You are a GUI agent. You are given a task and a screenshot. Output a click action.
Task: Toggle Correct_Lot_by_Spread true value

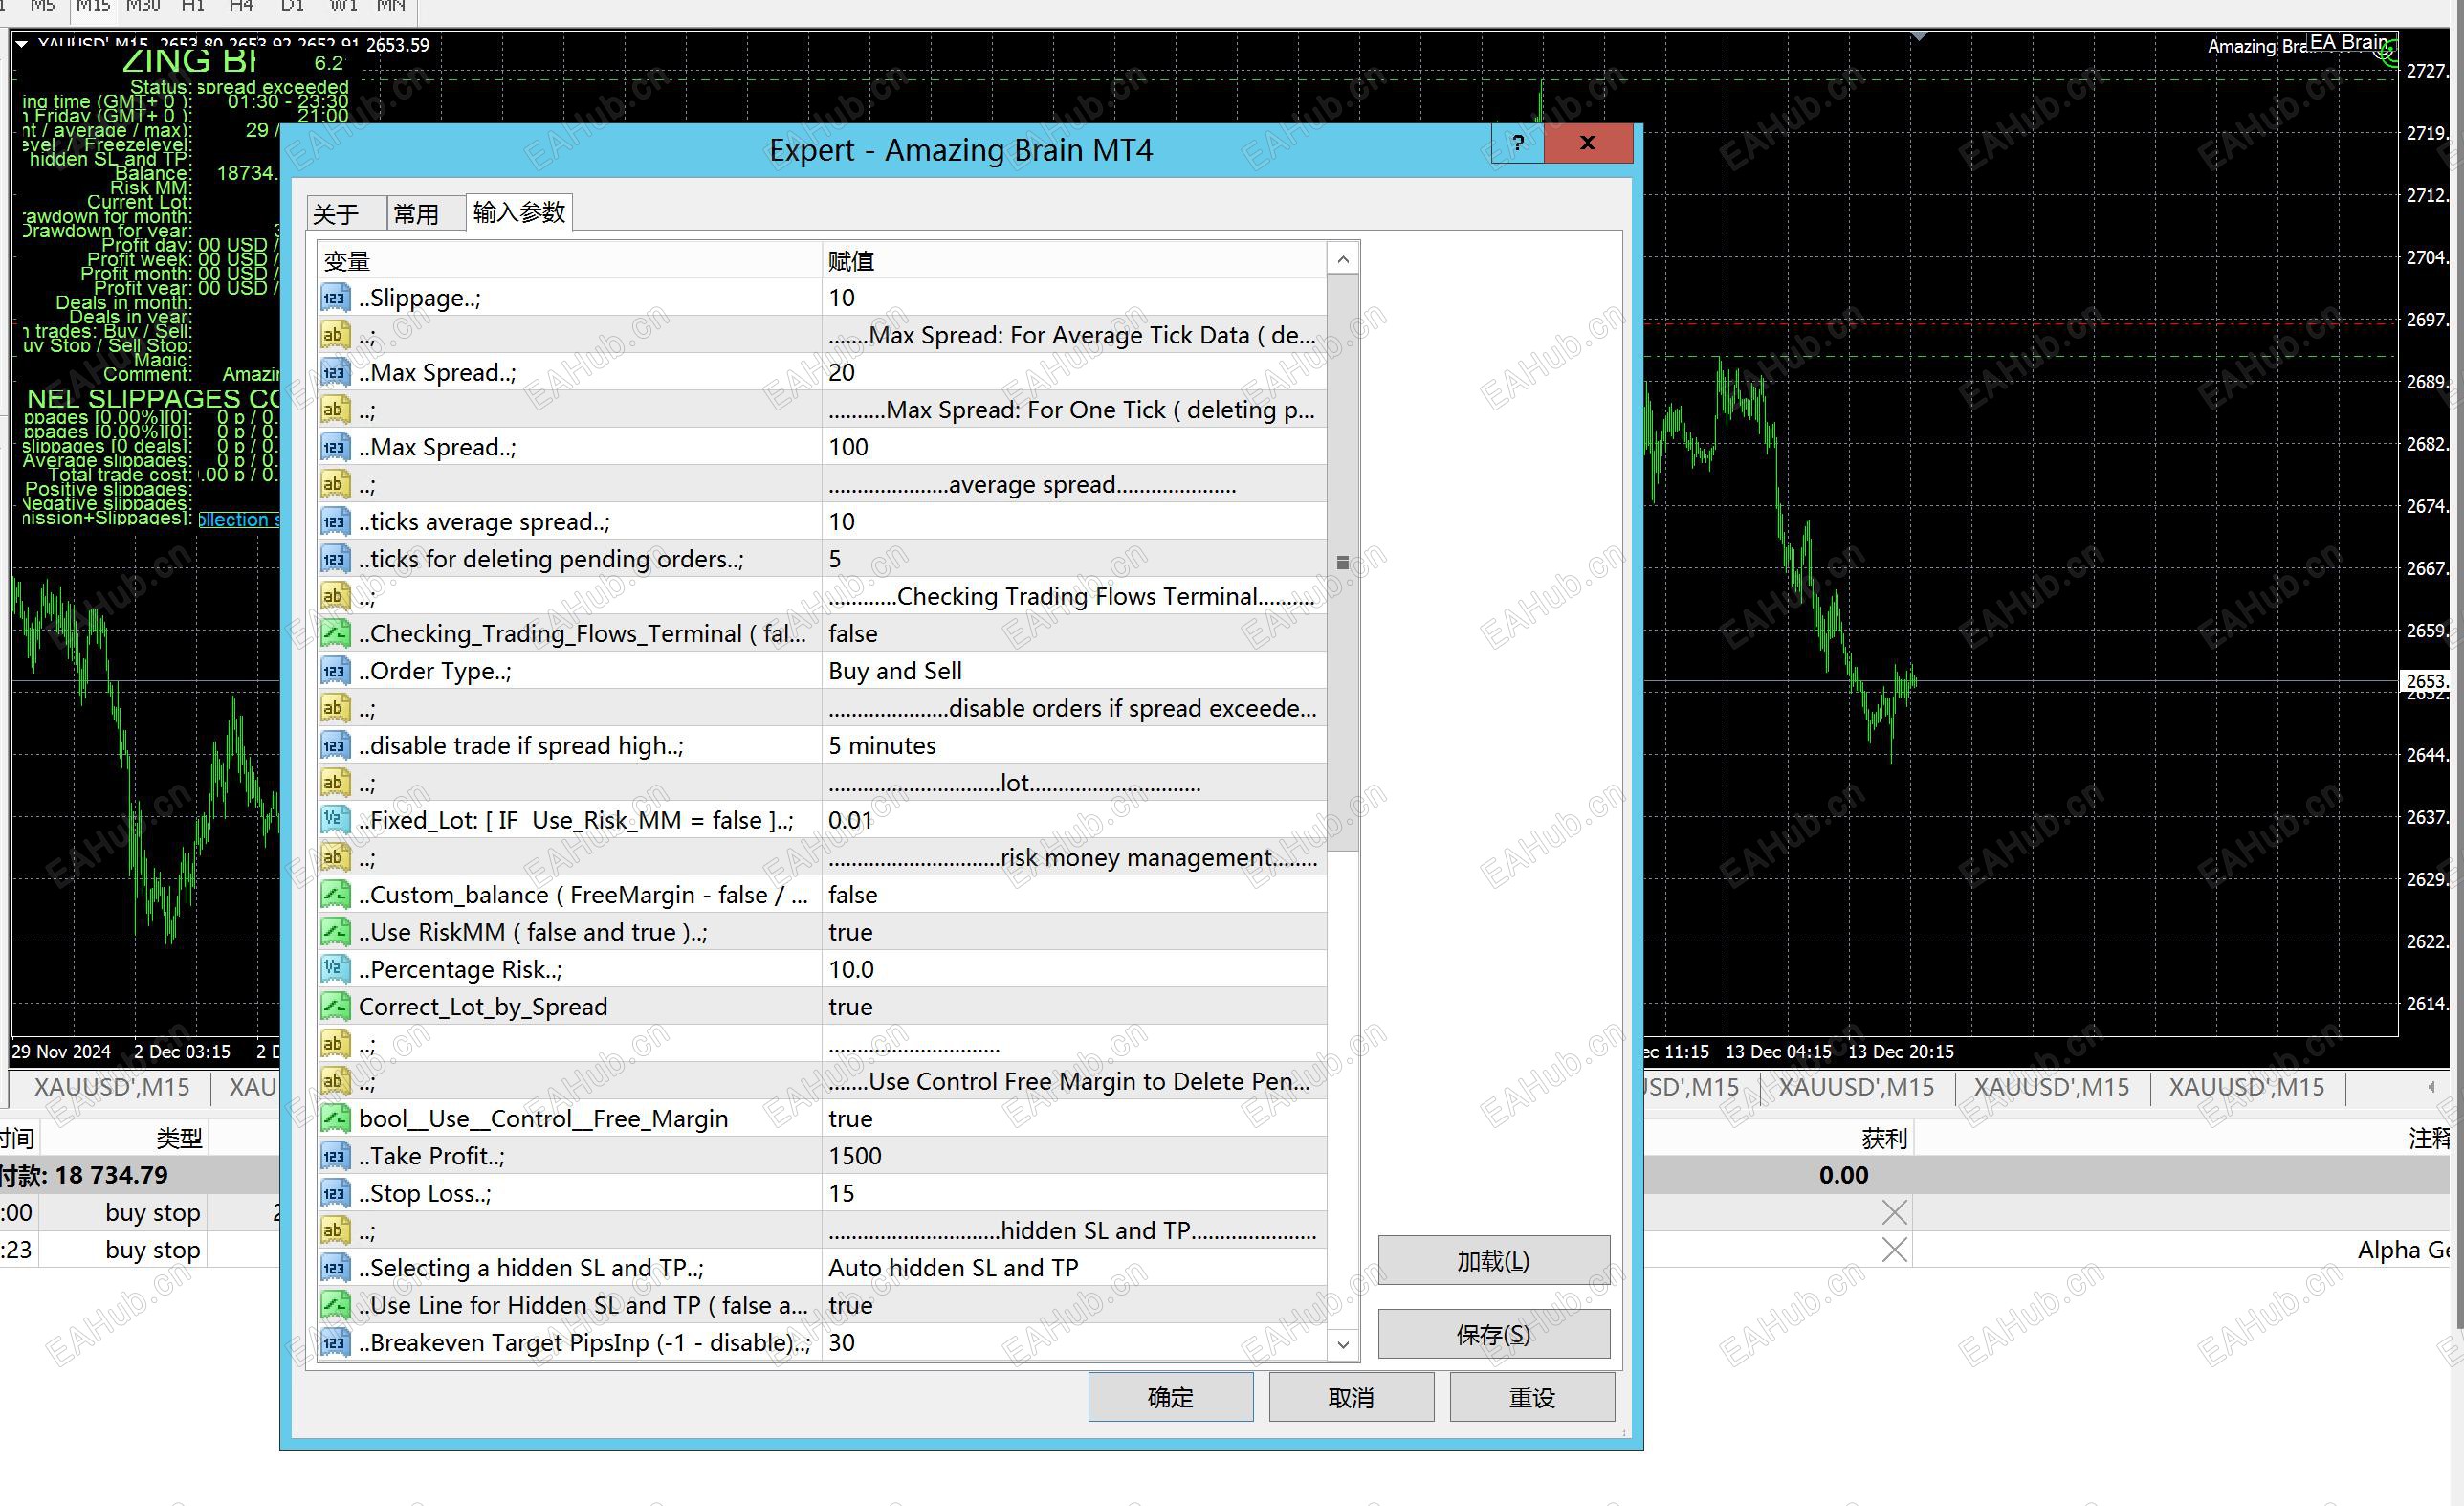(x=1074, y=1007)
